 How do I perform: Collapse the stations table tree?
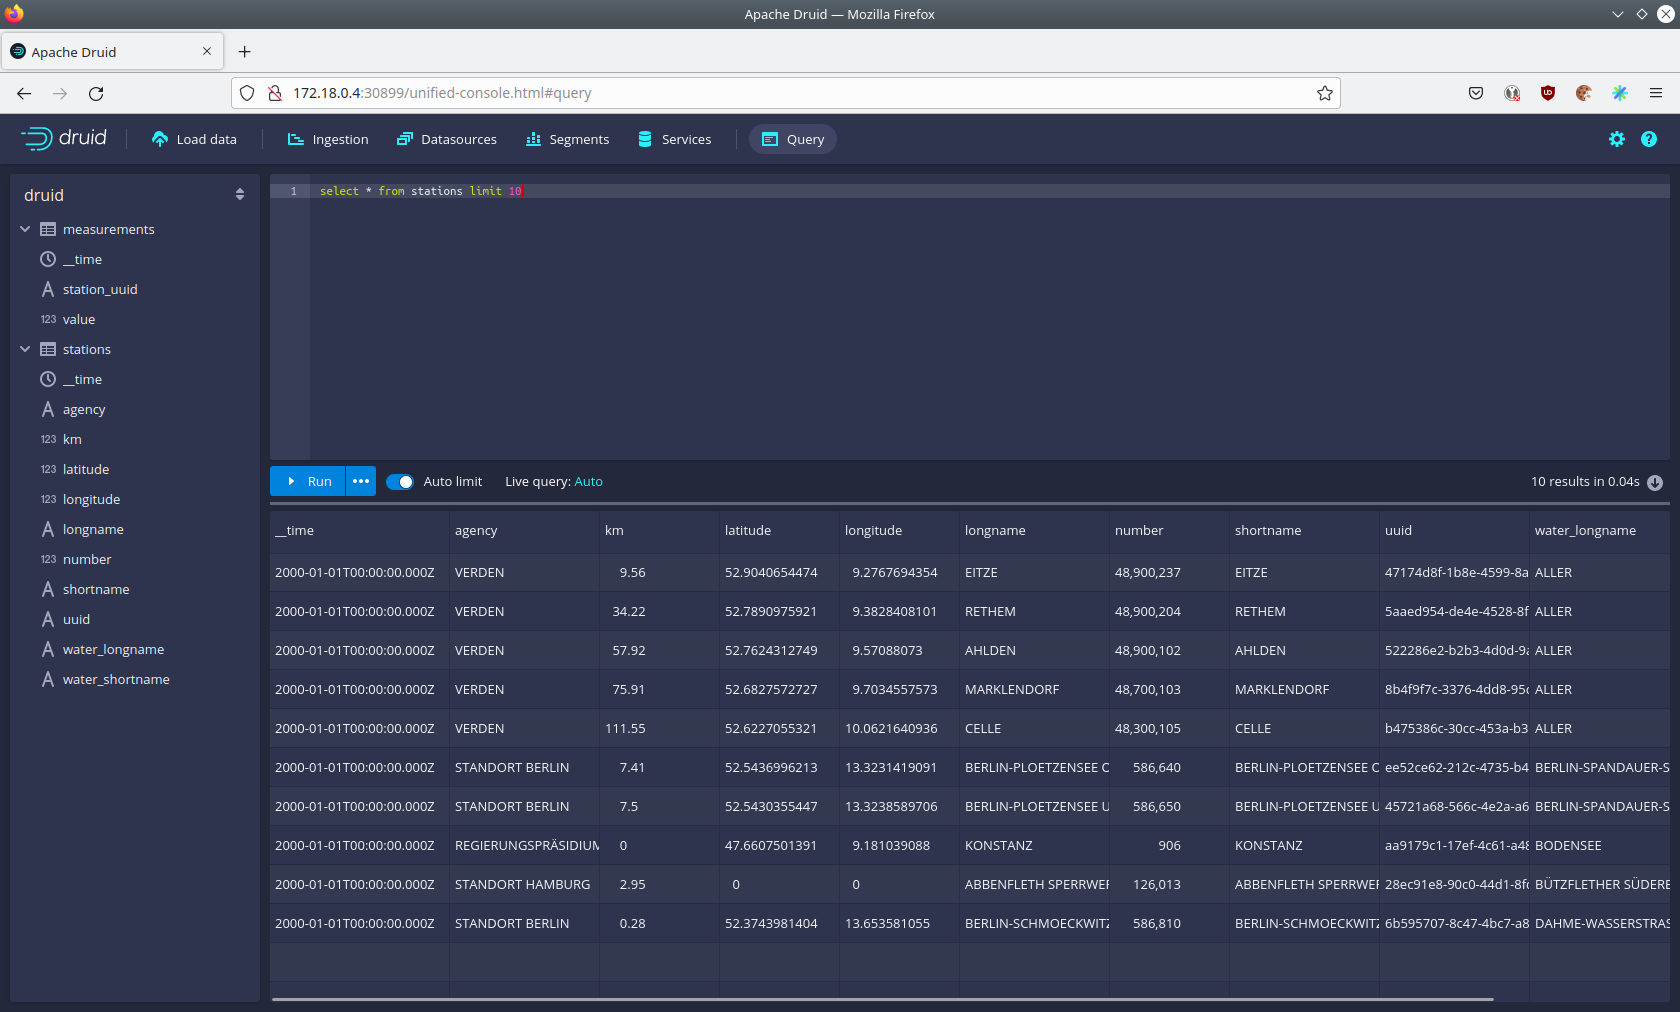pos(25,349)
